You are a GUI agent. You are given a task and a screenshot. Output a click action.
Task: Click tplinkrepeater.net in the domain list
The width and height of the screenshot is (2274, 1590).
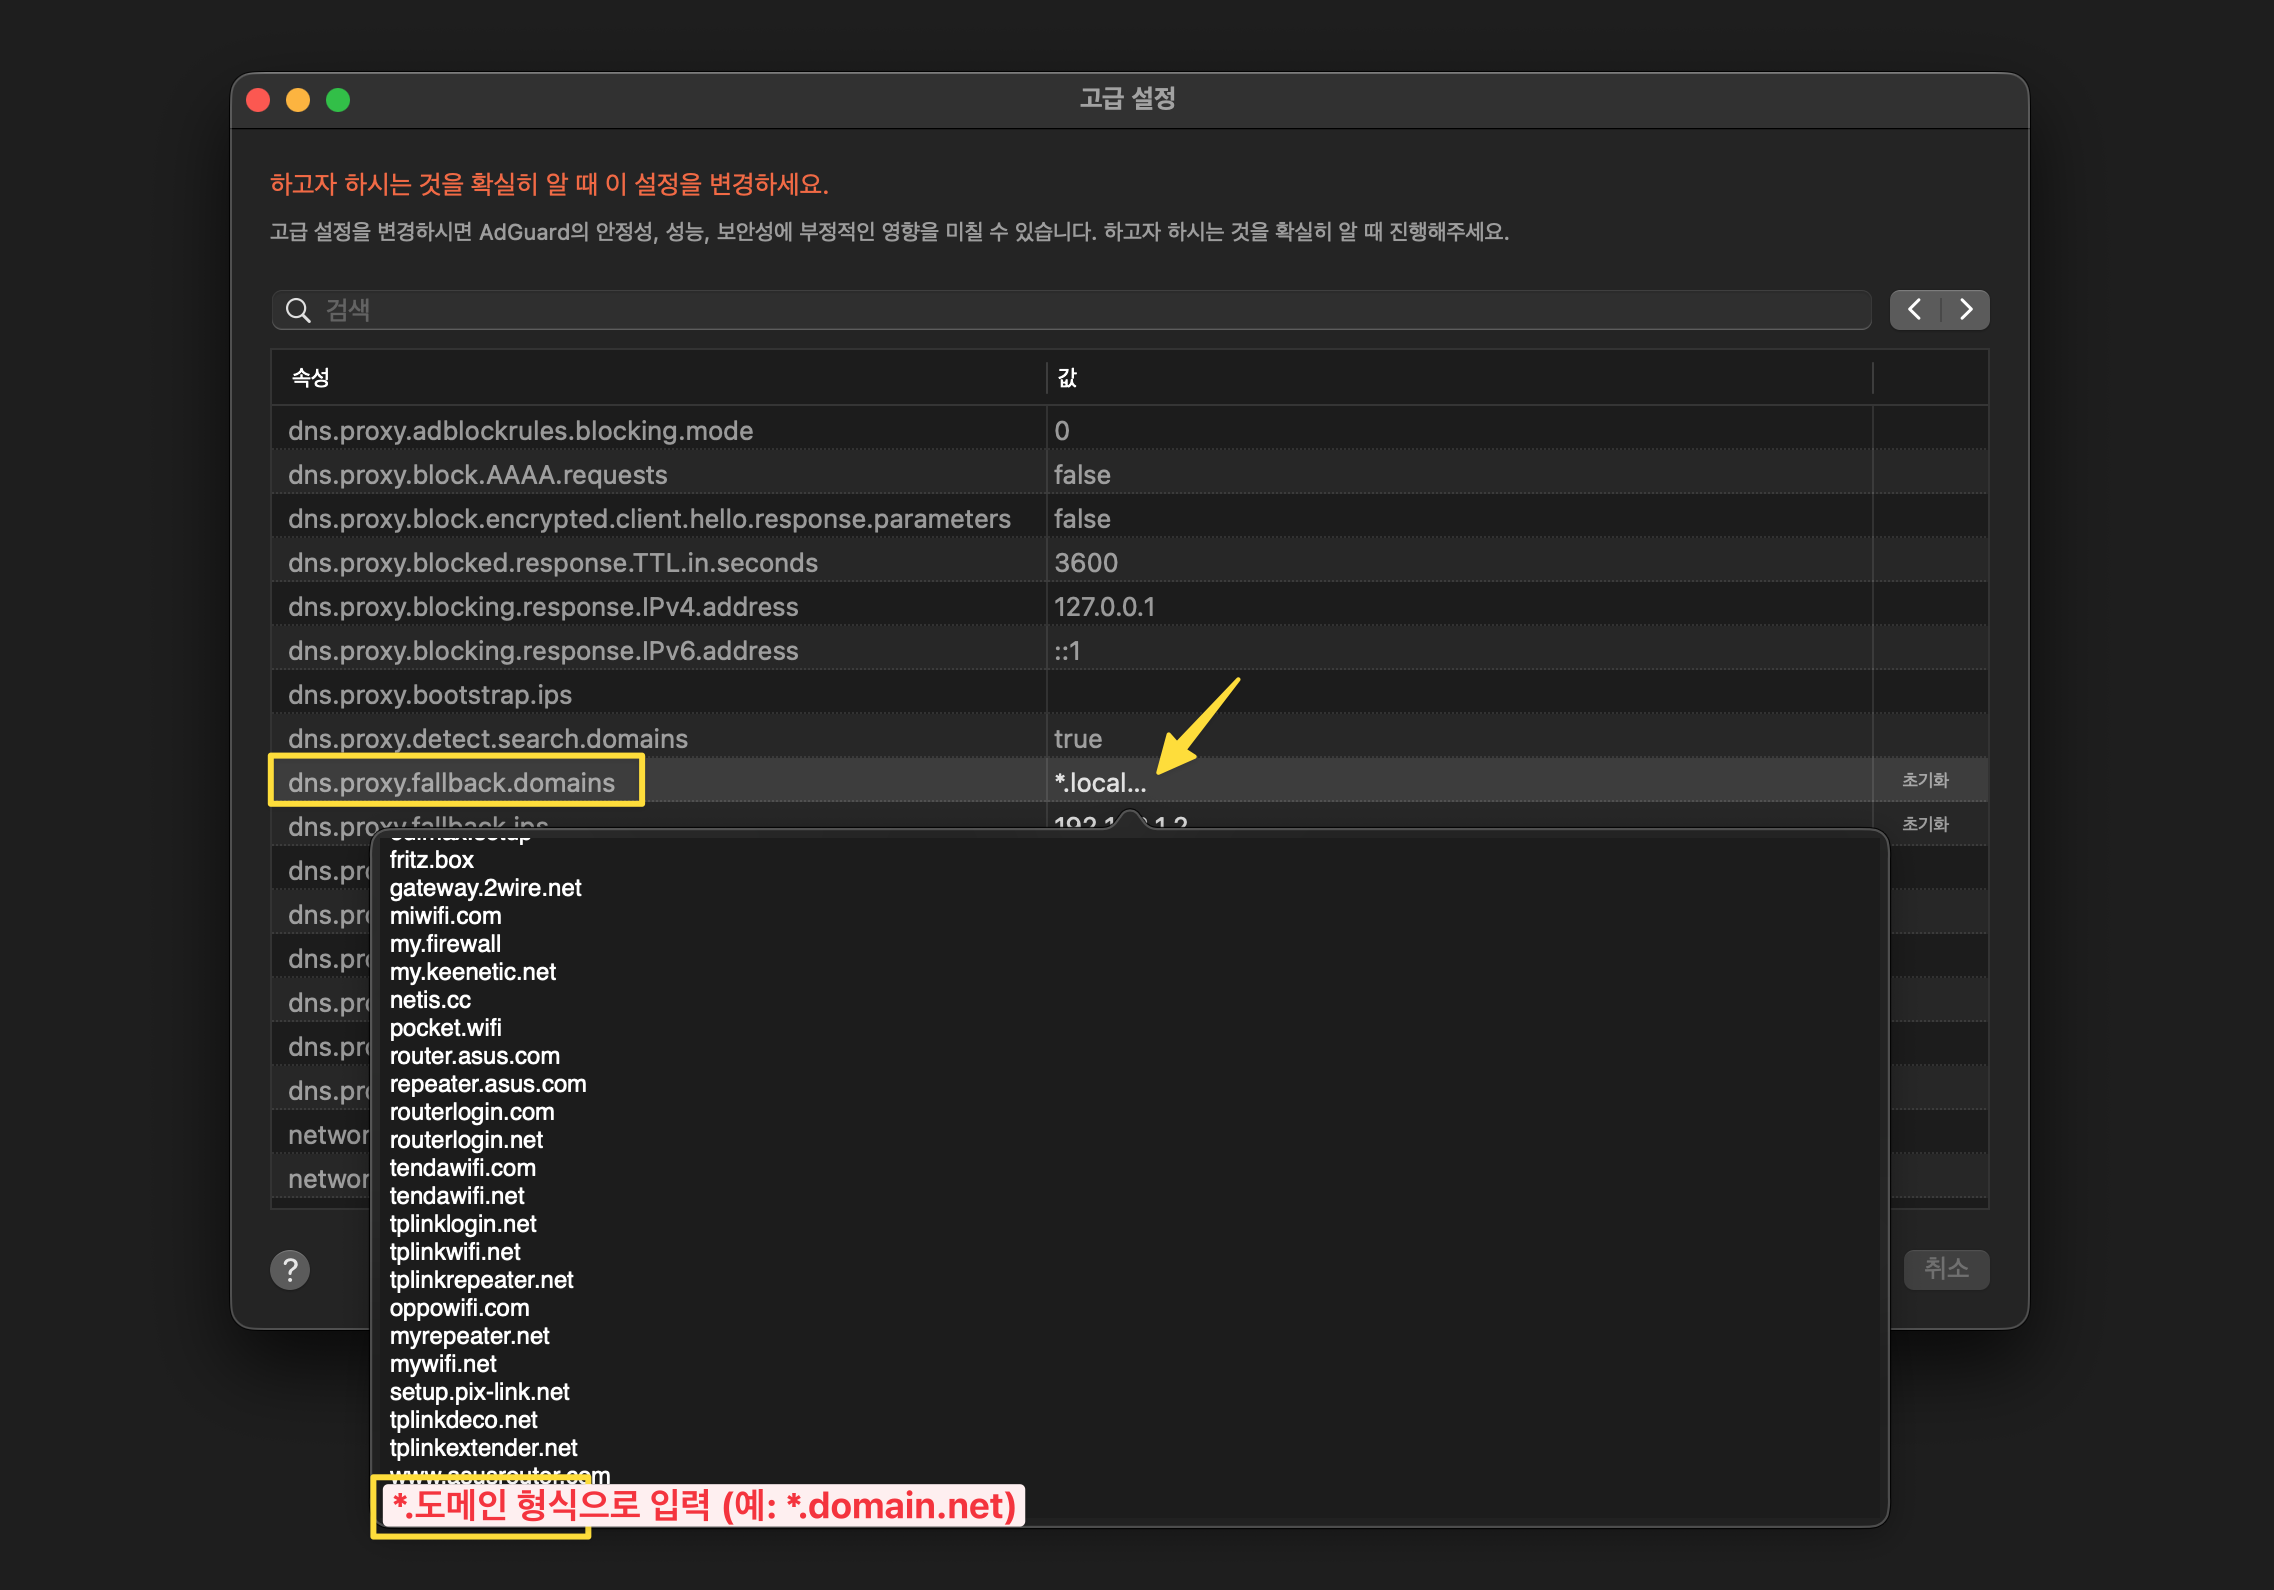[481, 1279]
